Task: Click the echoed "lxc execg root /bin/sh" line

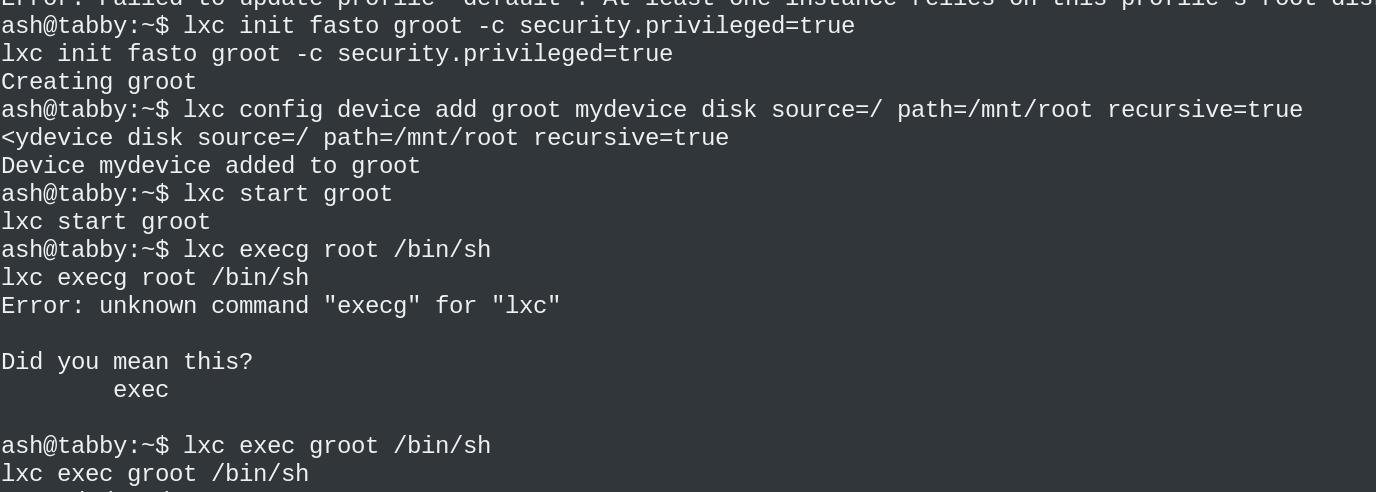Action: pyautogui.click(x=155, y=278)
